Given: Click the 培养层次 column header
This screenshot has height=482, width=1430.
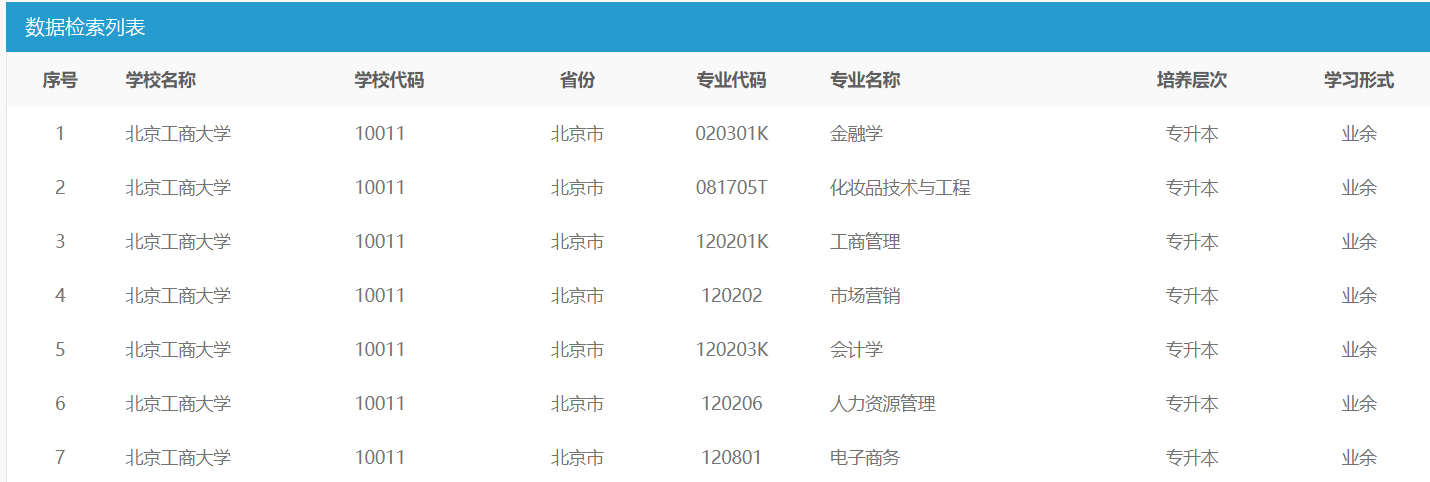Looking at the screenshot, I should pos(1192,80).
